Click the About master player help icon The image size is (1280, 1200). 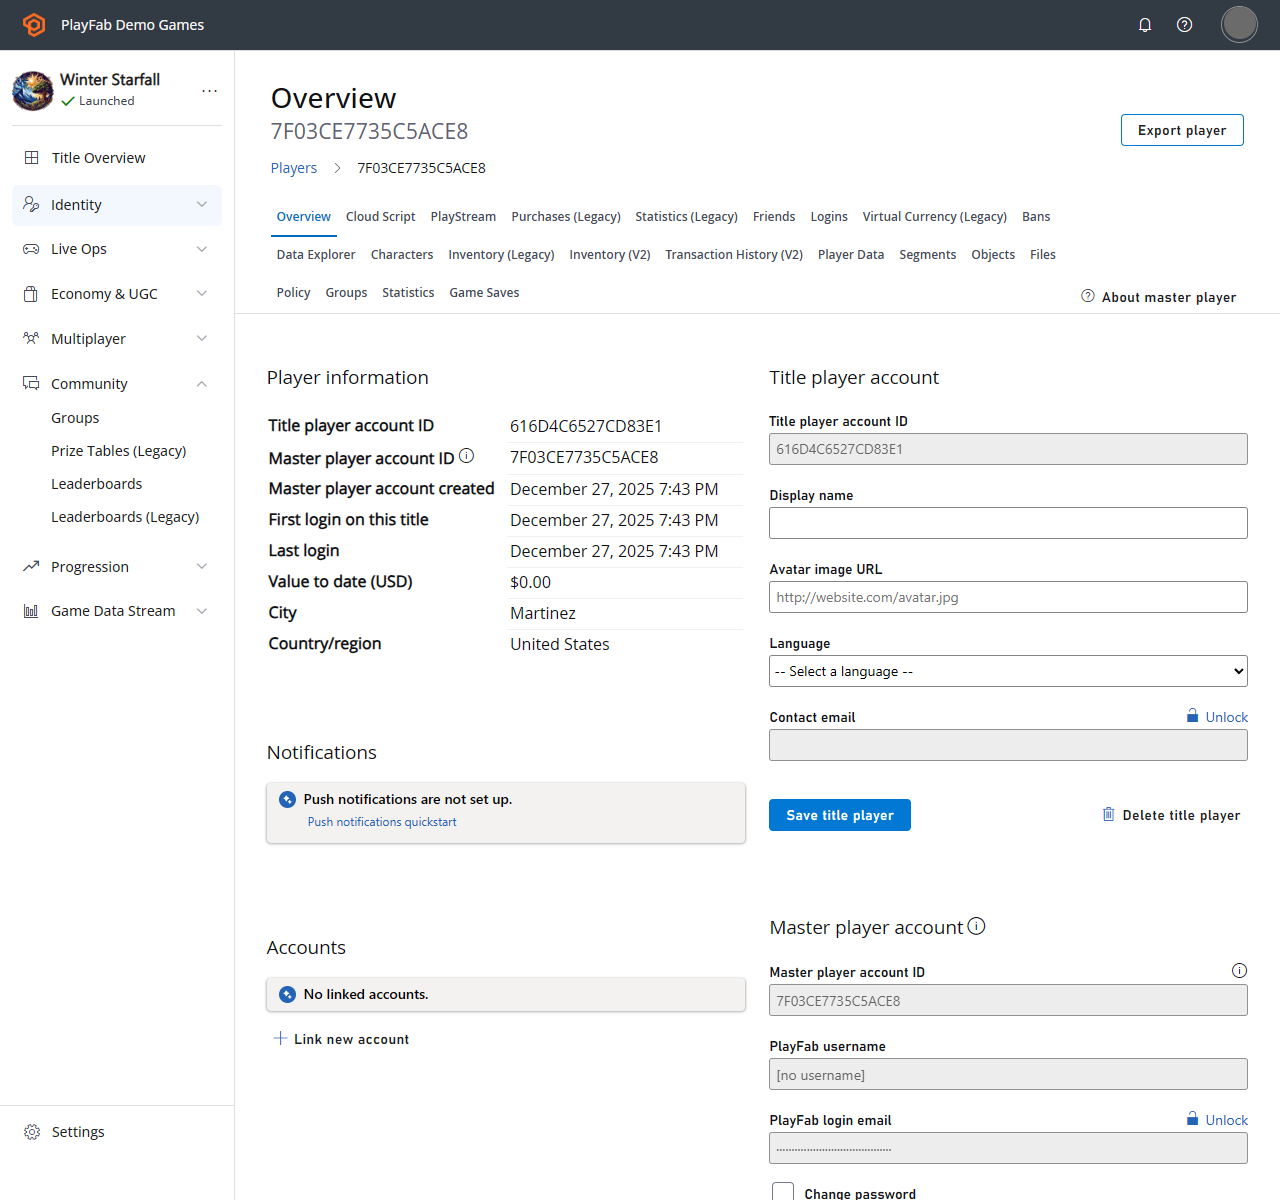tap(1088, 296)
